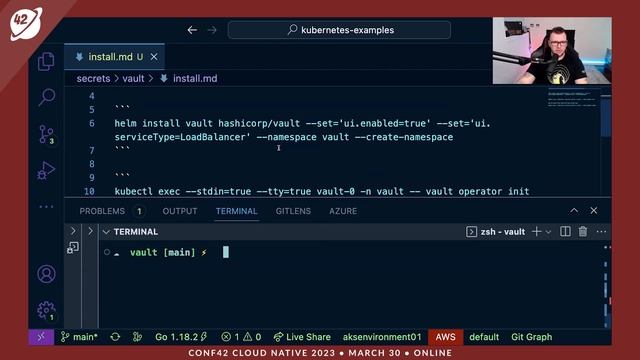Click the default namespace status item

tap(484, 337)
